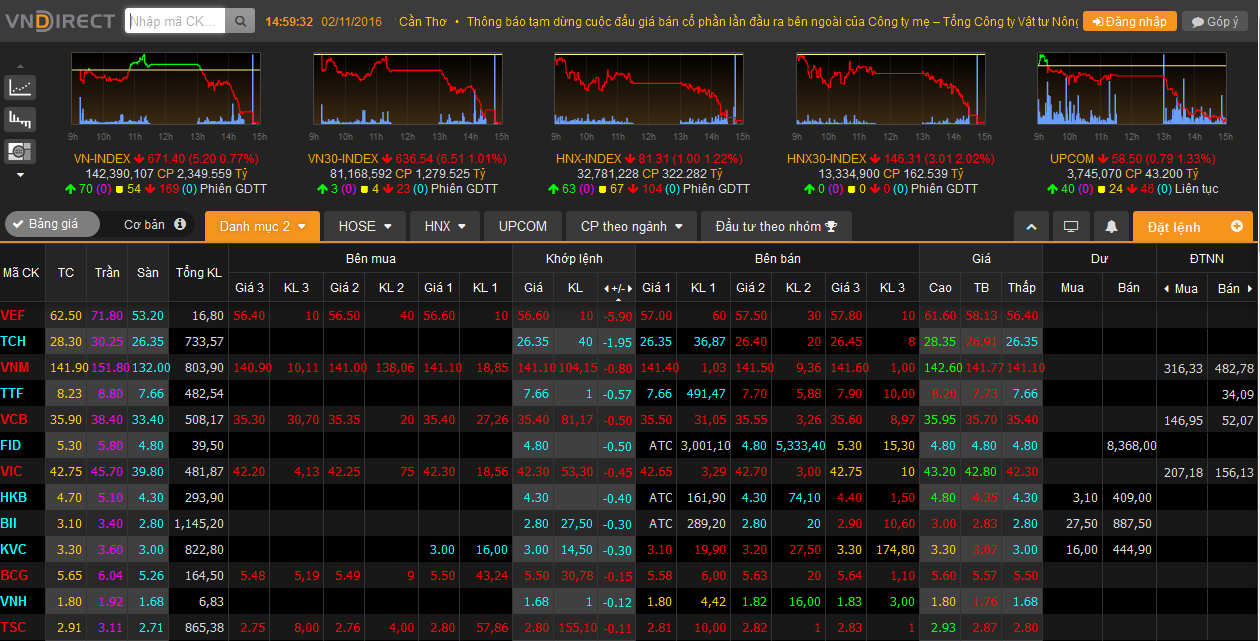The image size is (1260, 641).
Task: Open the UPCOM intraday chart
Action: (x=1133, y=90)
